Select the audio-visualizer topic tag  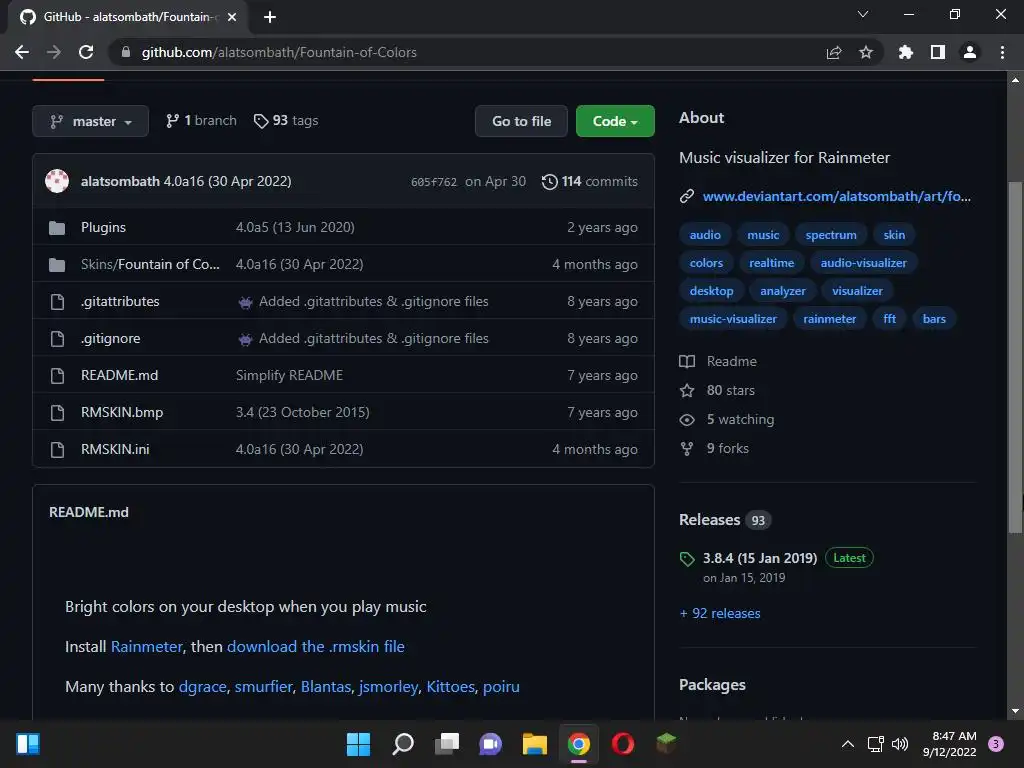[x=863, y=263]
